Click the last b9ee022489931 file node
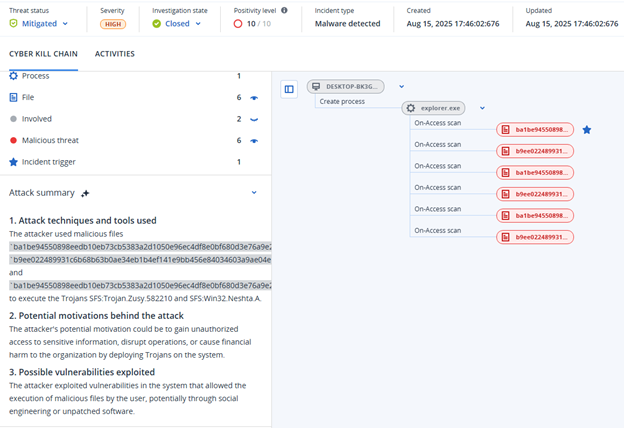Screen dimensions: 624x428 (536, 237)
